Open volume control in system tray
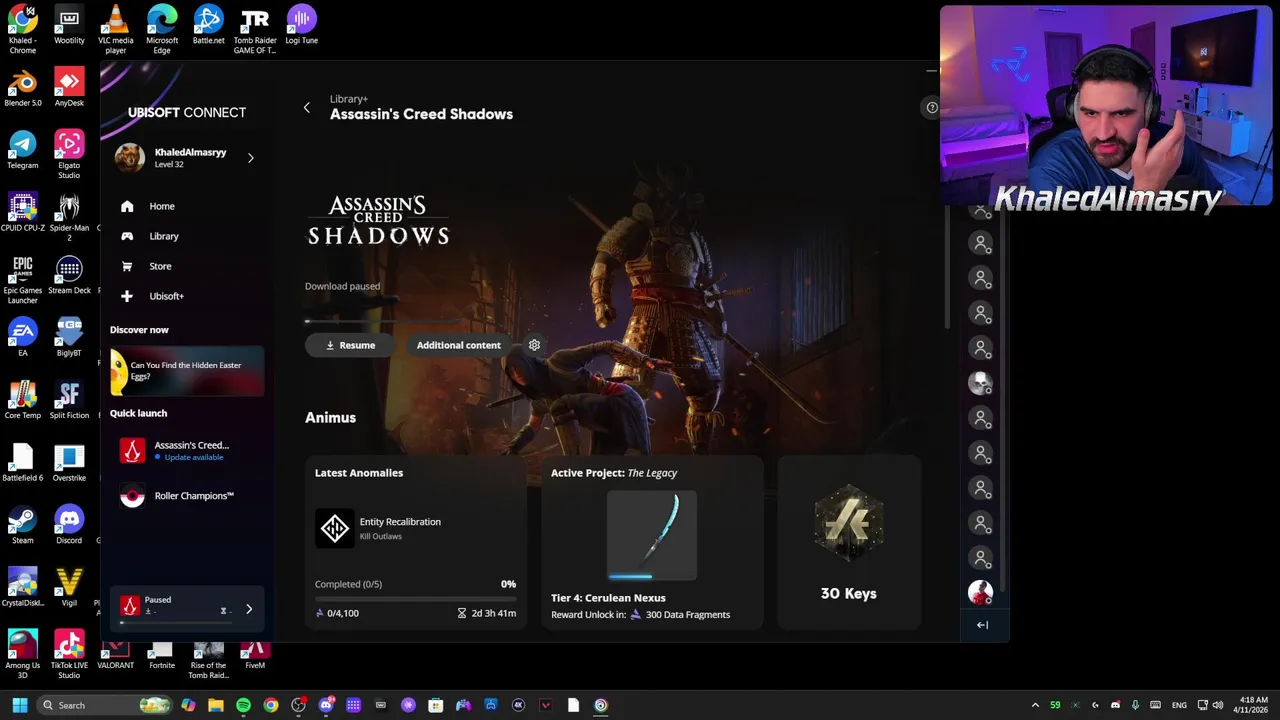 (x=1220, y=705)
